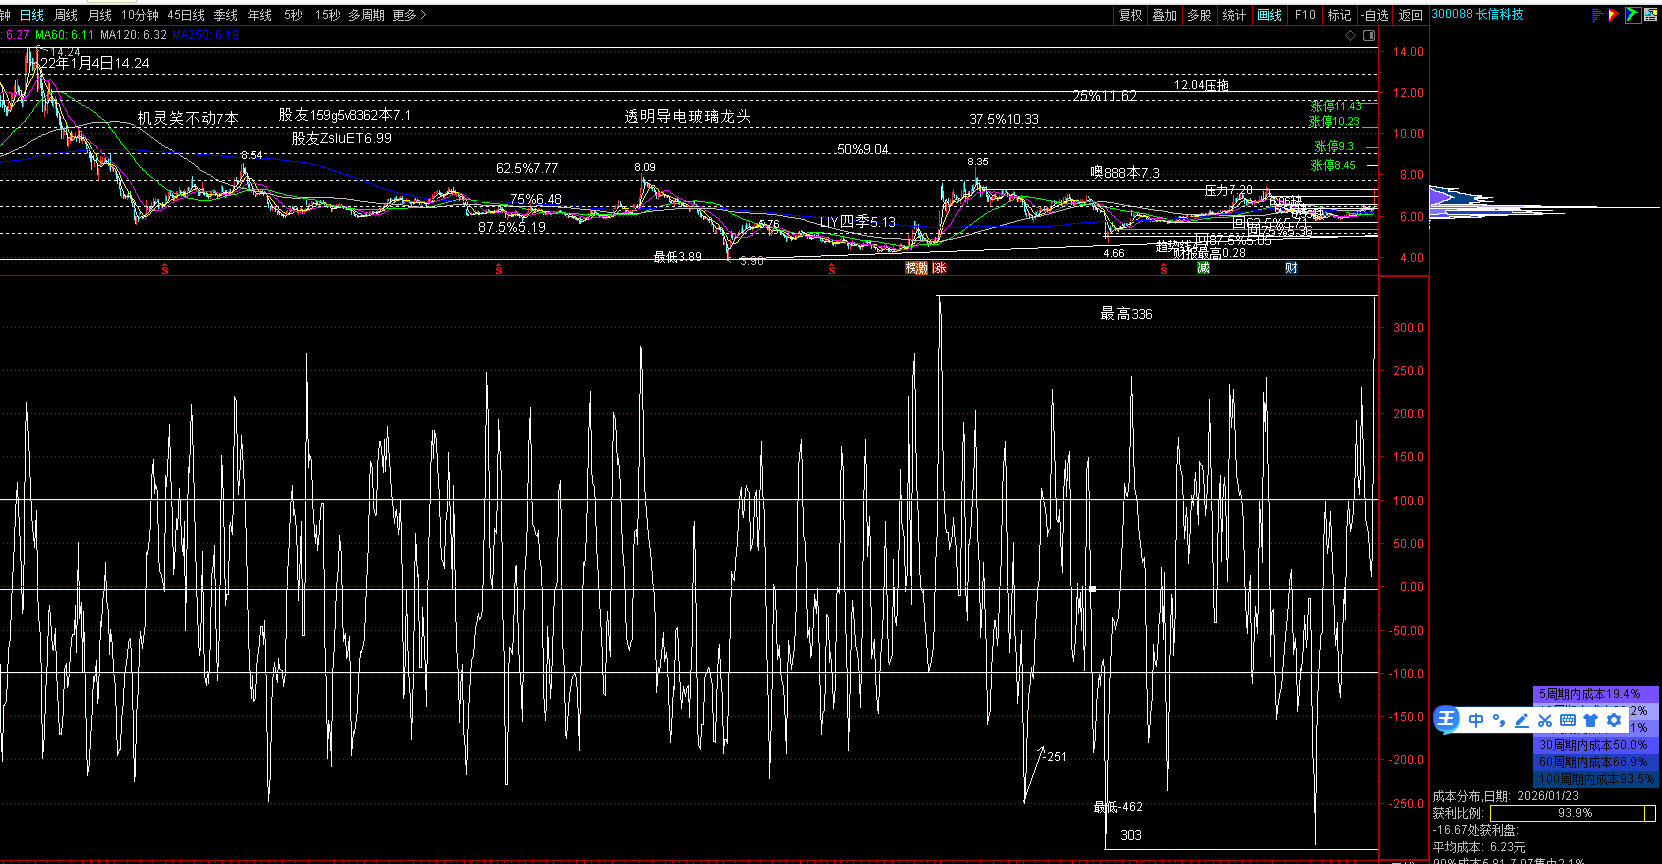Click 涨停11.43 green label
The image size is (1662, 864).
[x=1336, y=106]
